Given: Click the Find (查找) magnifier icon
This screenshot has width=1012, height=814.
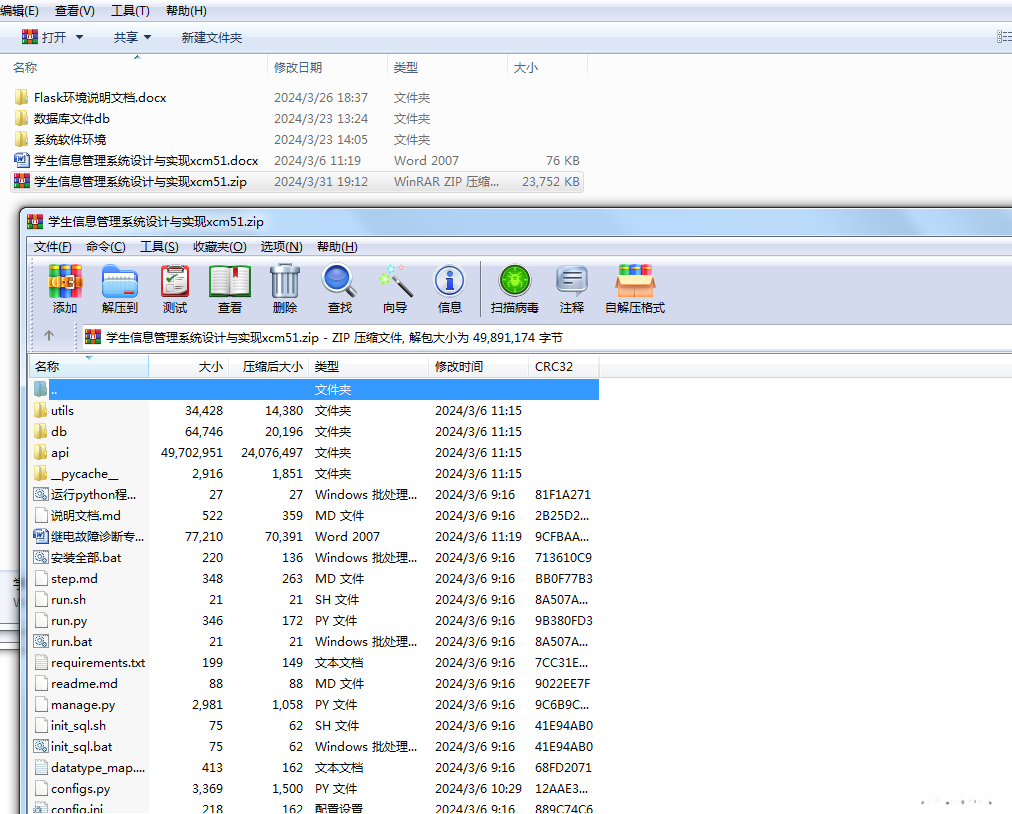Looking at the screenshot, I should point(339,281).
